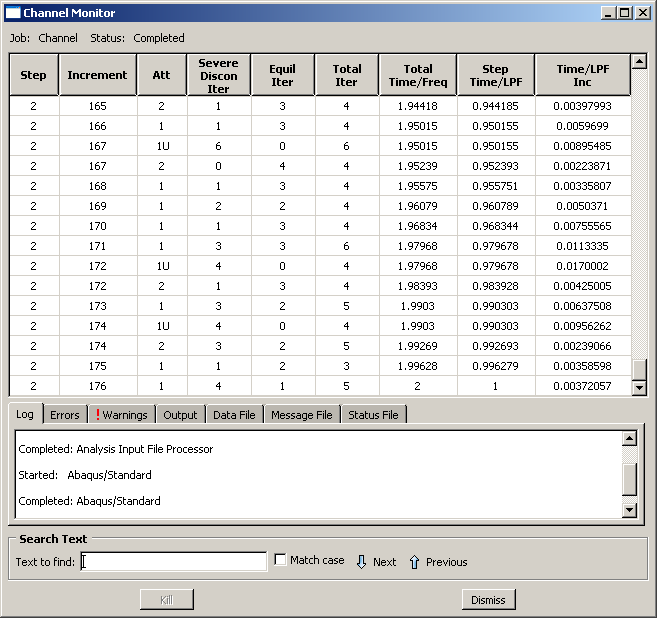Click the Channel Monitor window title icon
This screenshot has height=618, width=657.
pyautogui.click(x=12, y=13)
